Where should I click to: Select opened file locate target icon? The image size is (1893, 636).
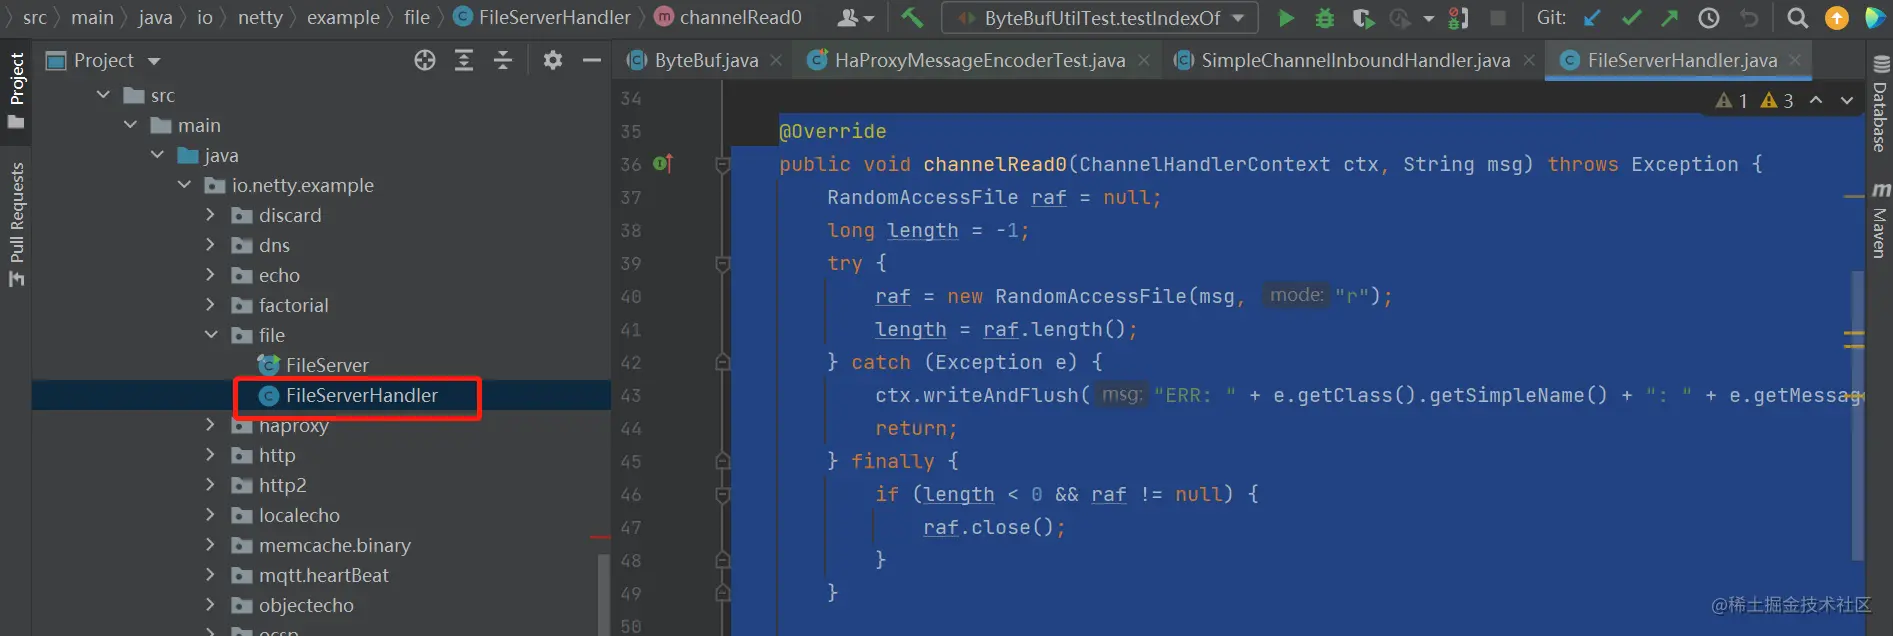tap(425, 61)
